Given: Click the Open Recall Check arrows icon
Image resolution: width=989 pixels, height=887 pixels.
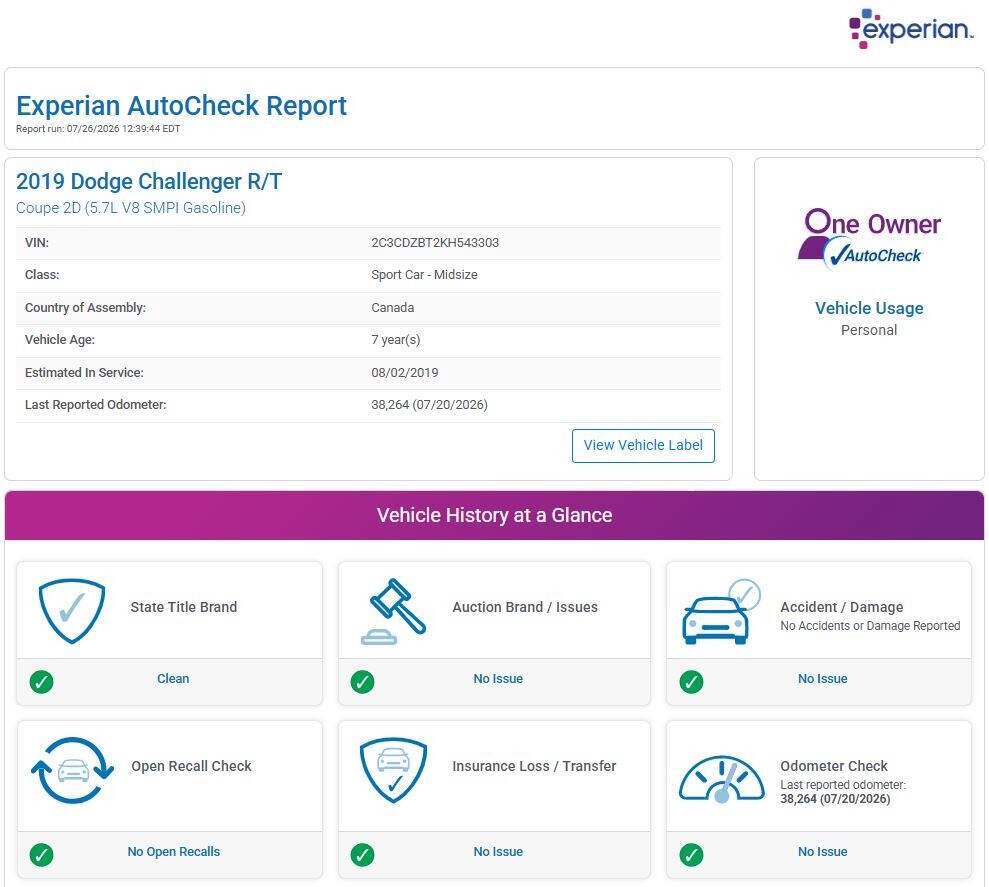Looking at the screenshot, I should [x=73, y=770].
